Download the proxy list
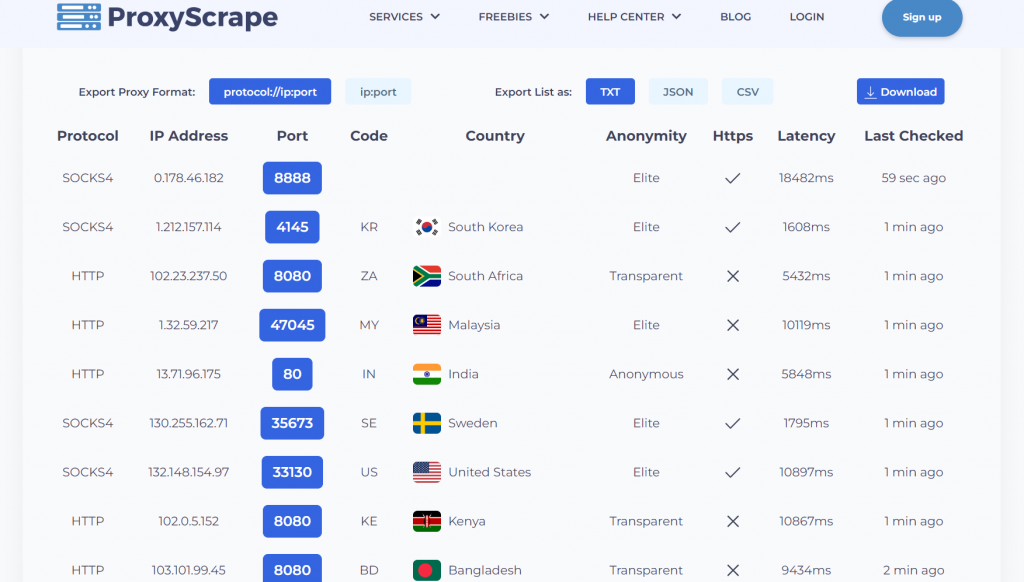The width and height of the screenshot is (1024, 582). pos(901,91)
